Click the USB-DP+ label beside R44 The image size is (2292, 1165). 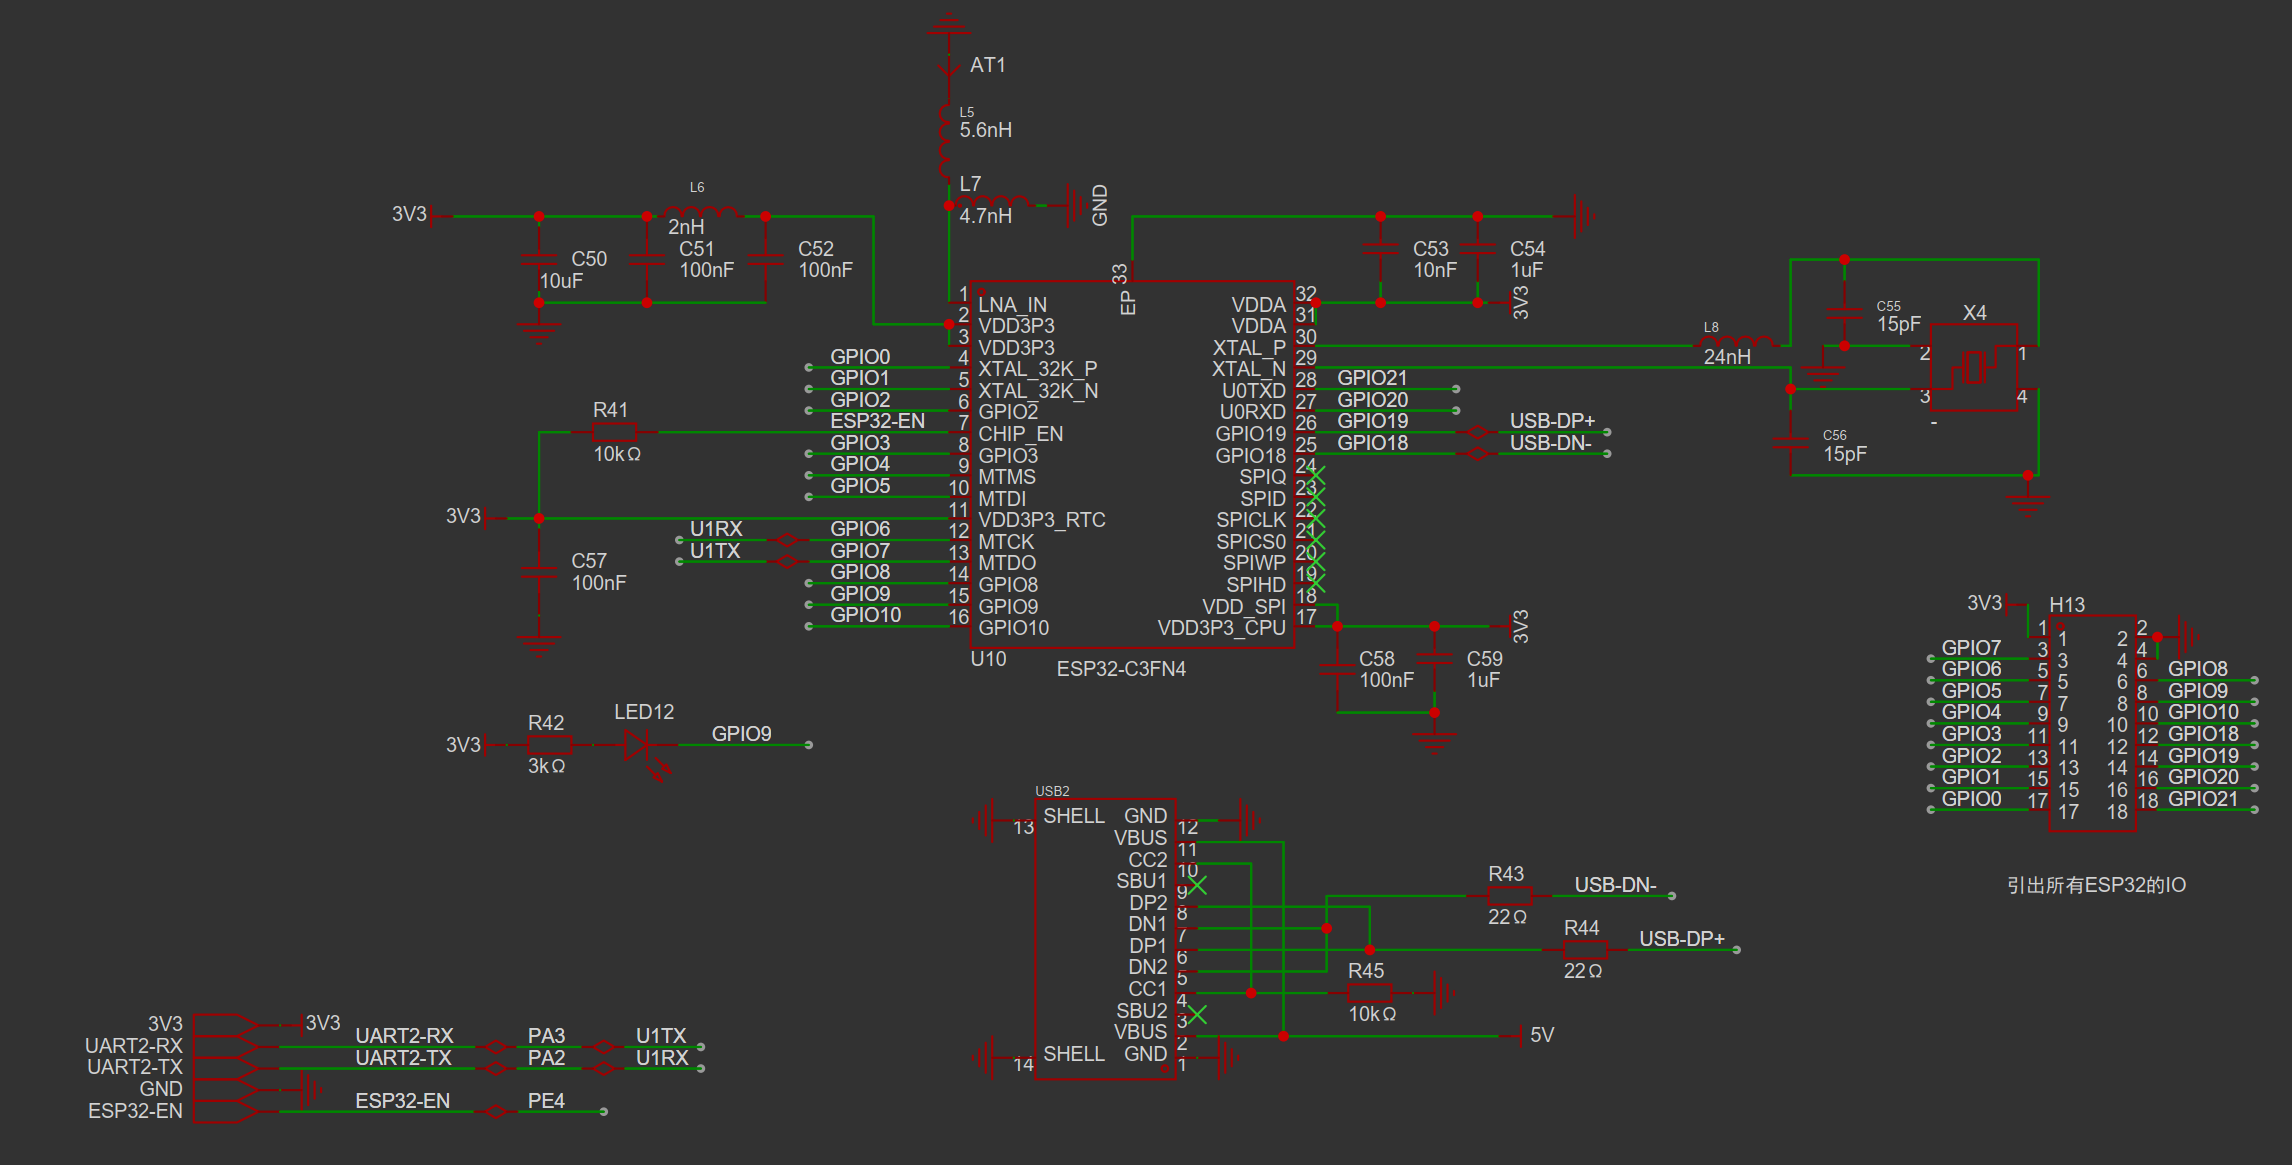pos(1682,939)
